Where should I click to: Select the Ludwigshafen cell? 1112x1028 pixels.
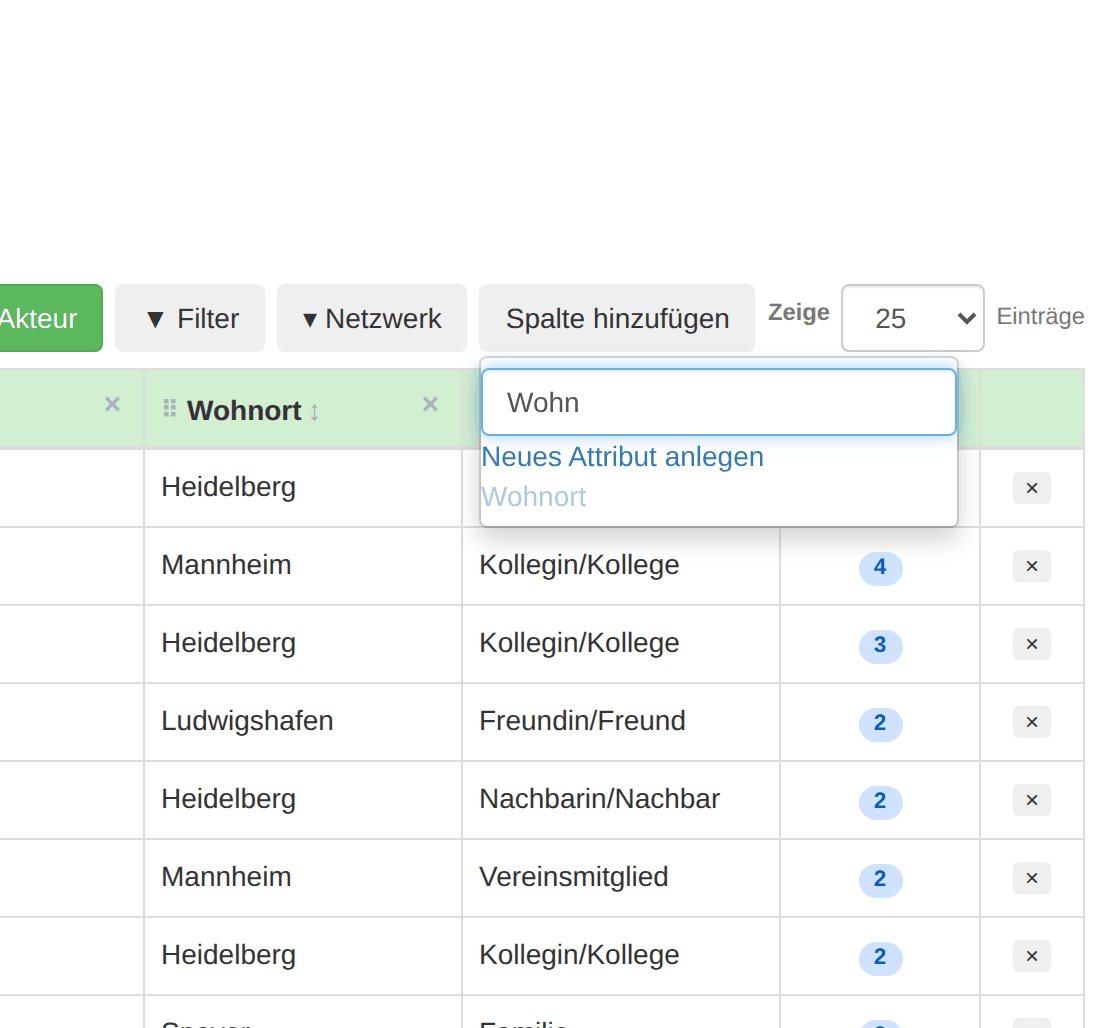click(x=303, y=722)
